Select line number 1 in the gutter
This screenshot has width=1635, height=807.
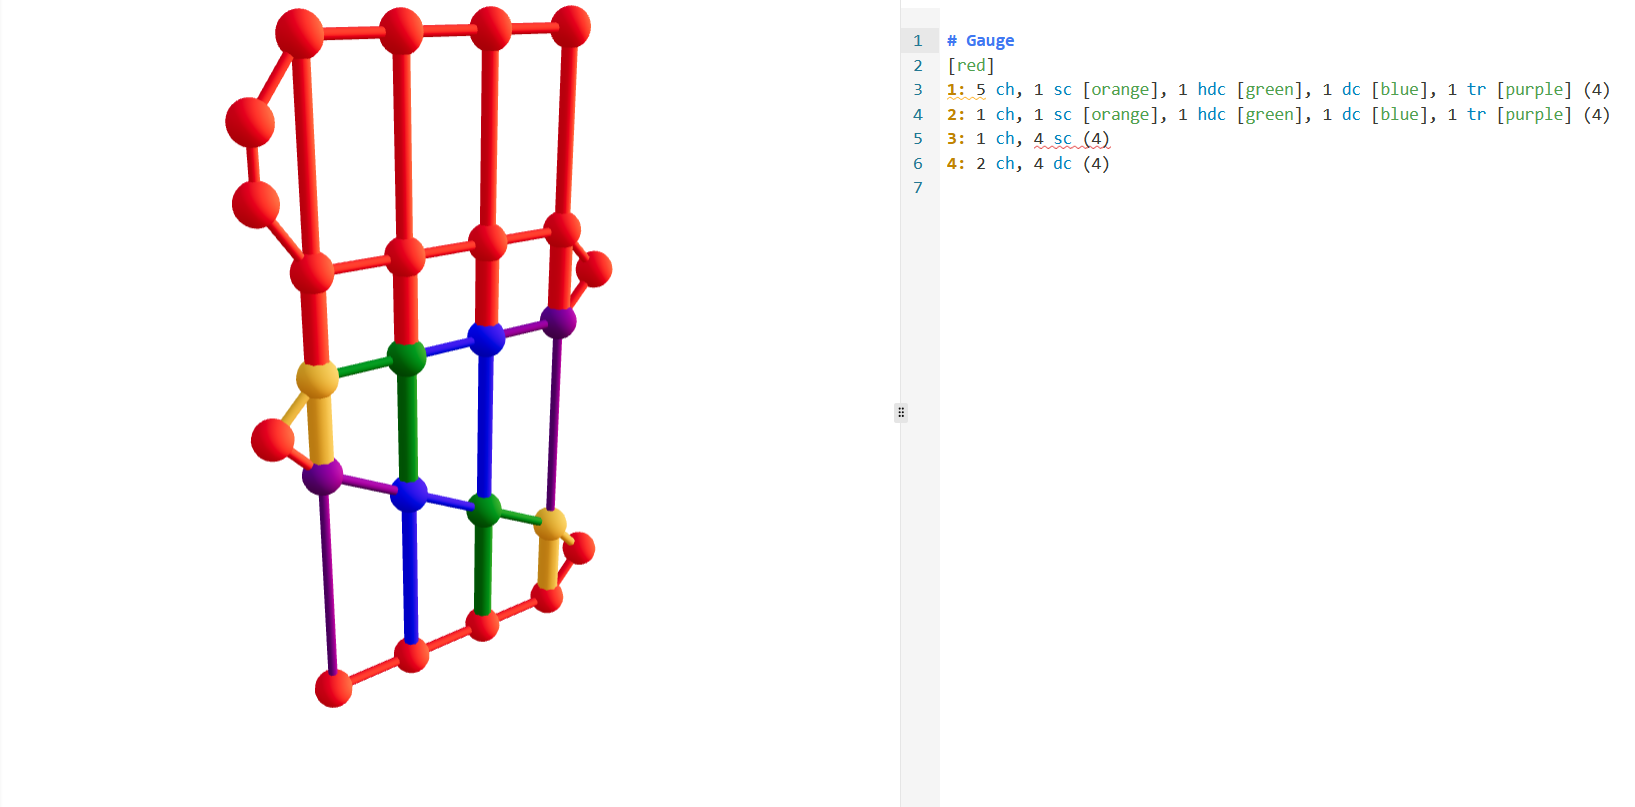pyautogui.click(x=917, y=41)
